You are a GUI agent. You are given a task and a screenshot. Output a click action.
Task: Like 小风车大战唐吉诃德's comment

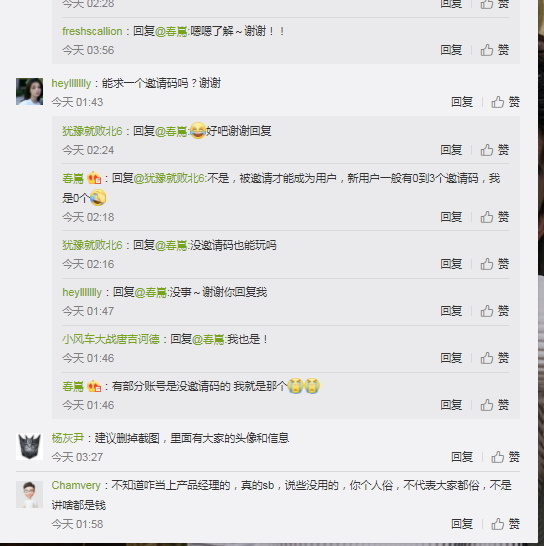point(495,358)
